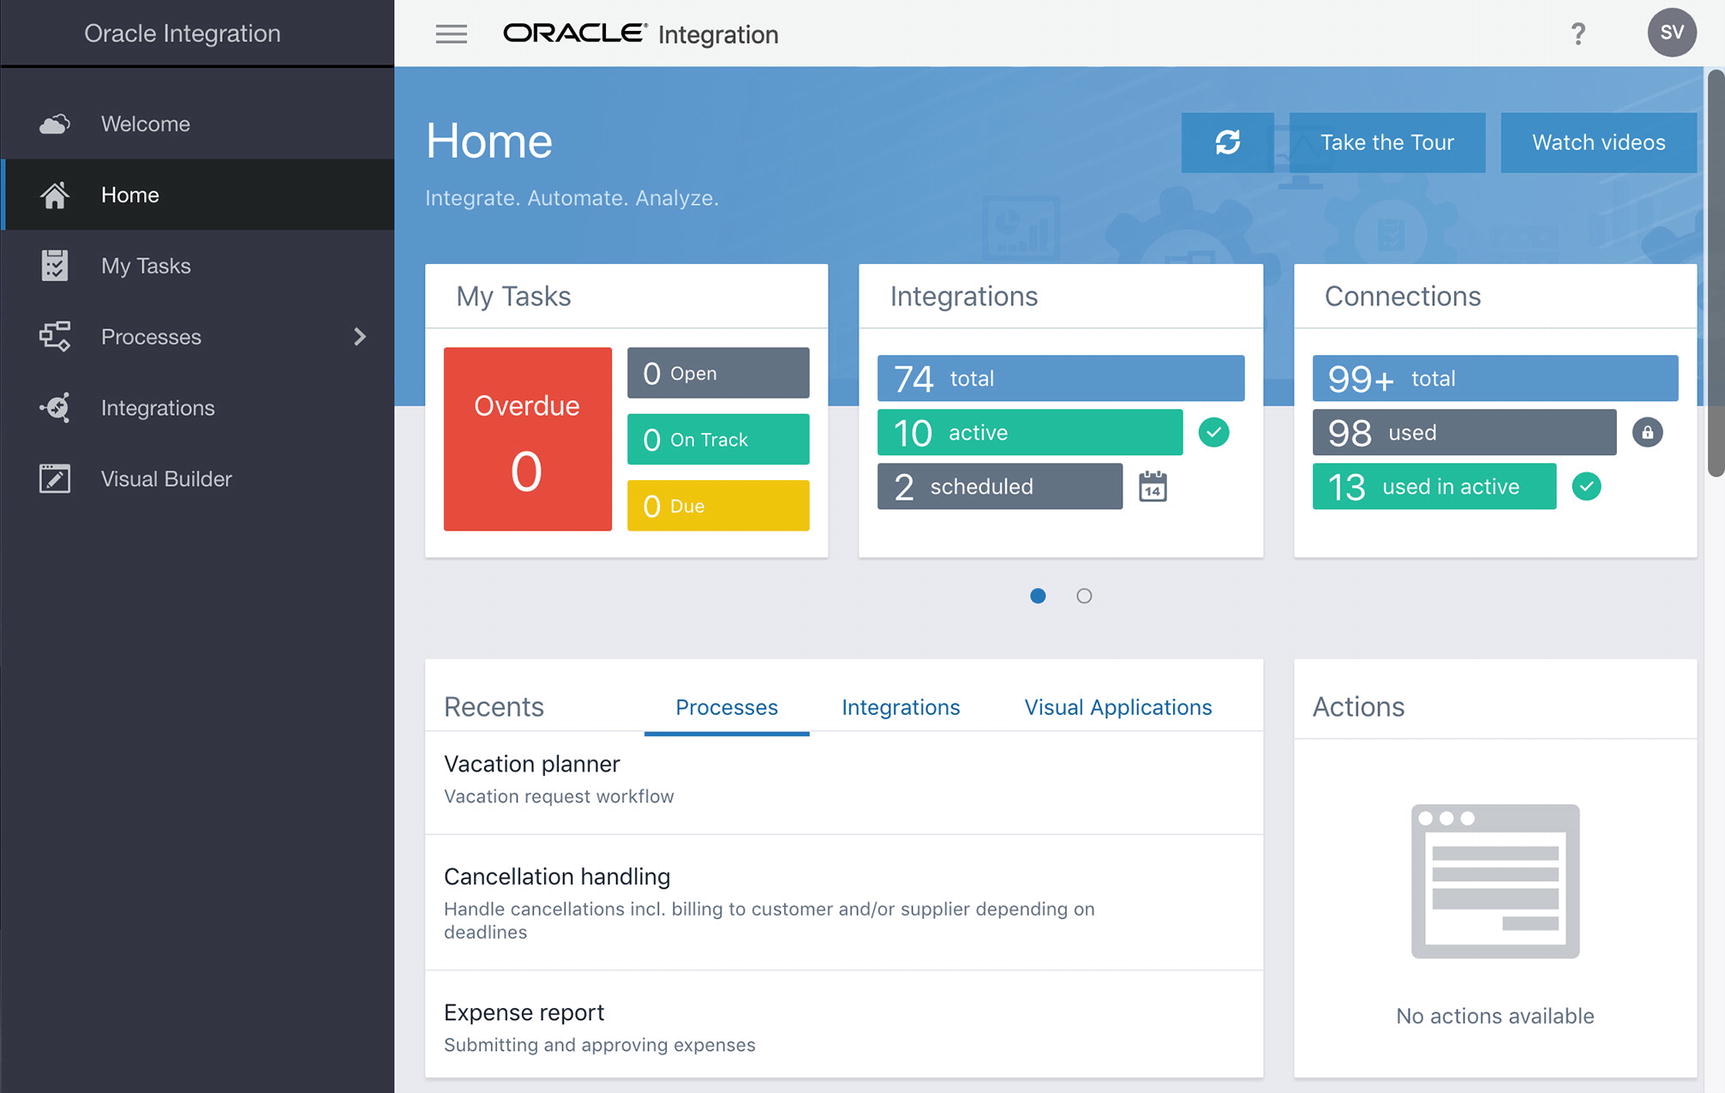Click the yellow 0 Due tasks tile

point(718,506)
